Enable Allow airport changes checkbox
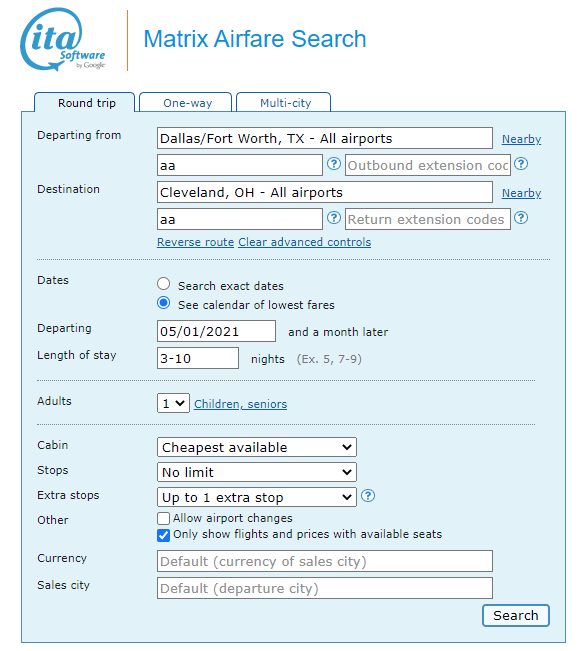 [163, 518]
